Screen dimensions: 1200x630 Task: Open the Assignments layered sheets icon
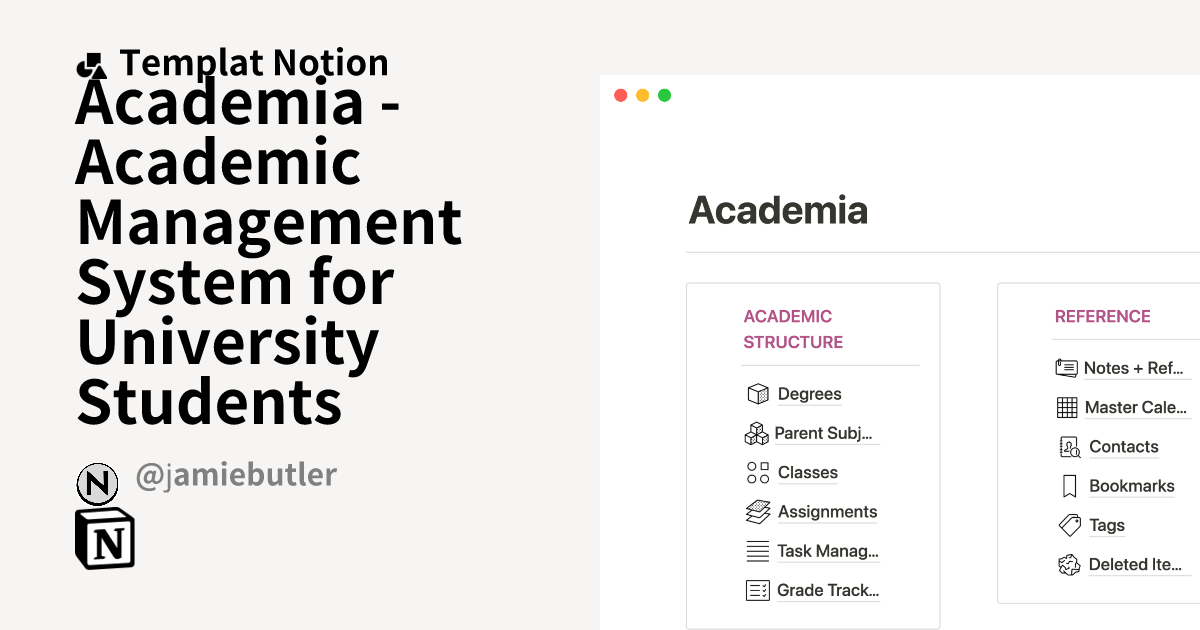[757, 511]
